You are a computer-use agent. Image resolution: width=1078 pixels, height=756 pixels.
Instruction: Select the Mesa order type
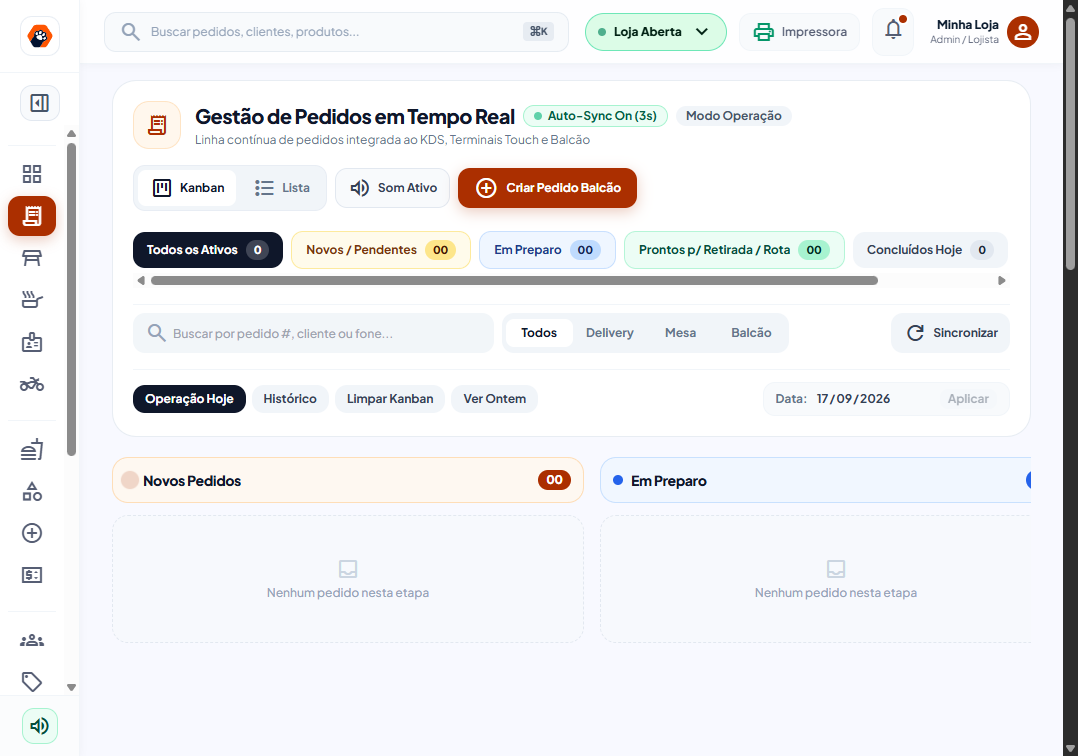pyautogui.click(x=681, y=333)
